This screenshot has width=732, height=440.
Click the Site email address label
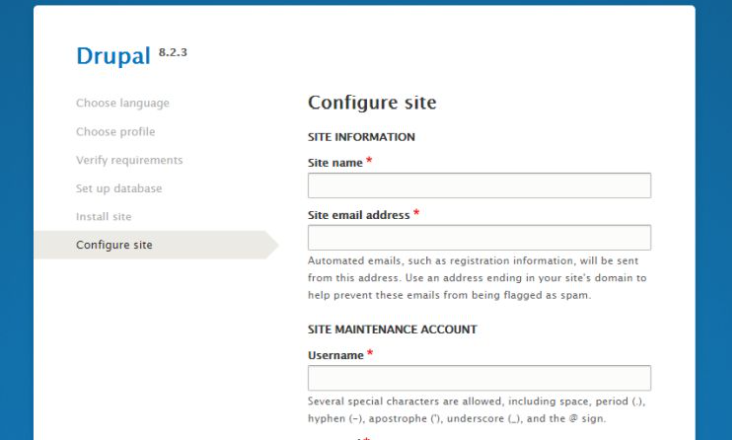pos(359,215)
